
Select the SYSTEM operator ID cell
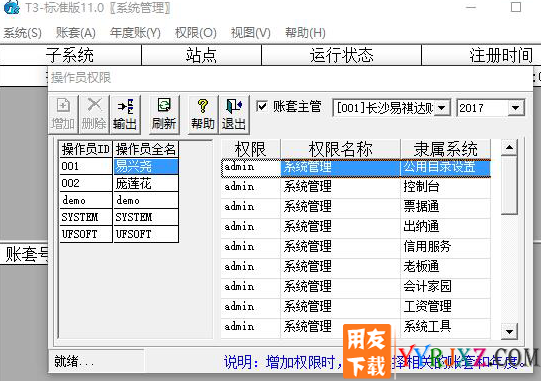point(86,217)
